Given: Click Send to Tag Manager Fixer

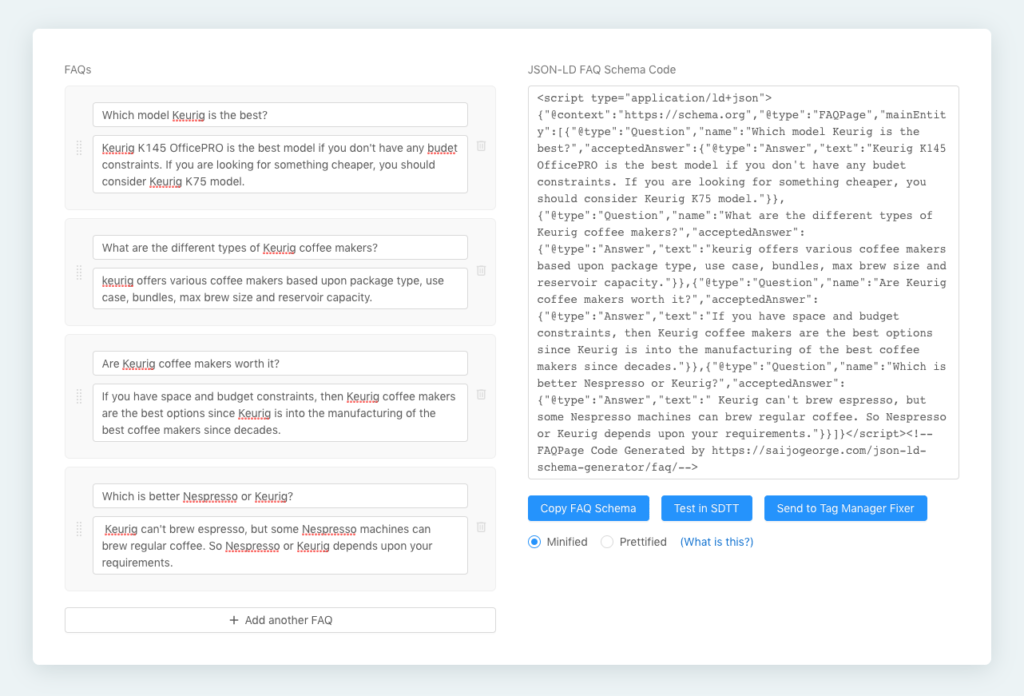Looking at the screenshot, I should coord(845,508).
